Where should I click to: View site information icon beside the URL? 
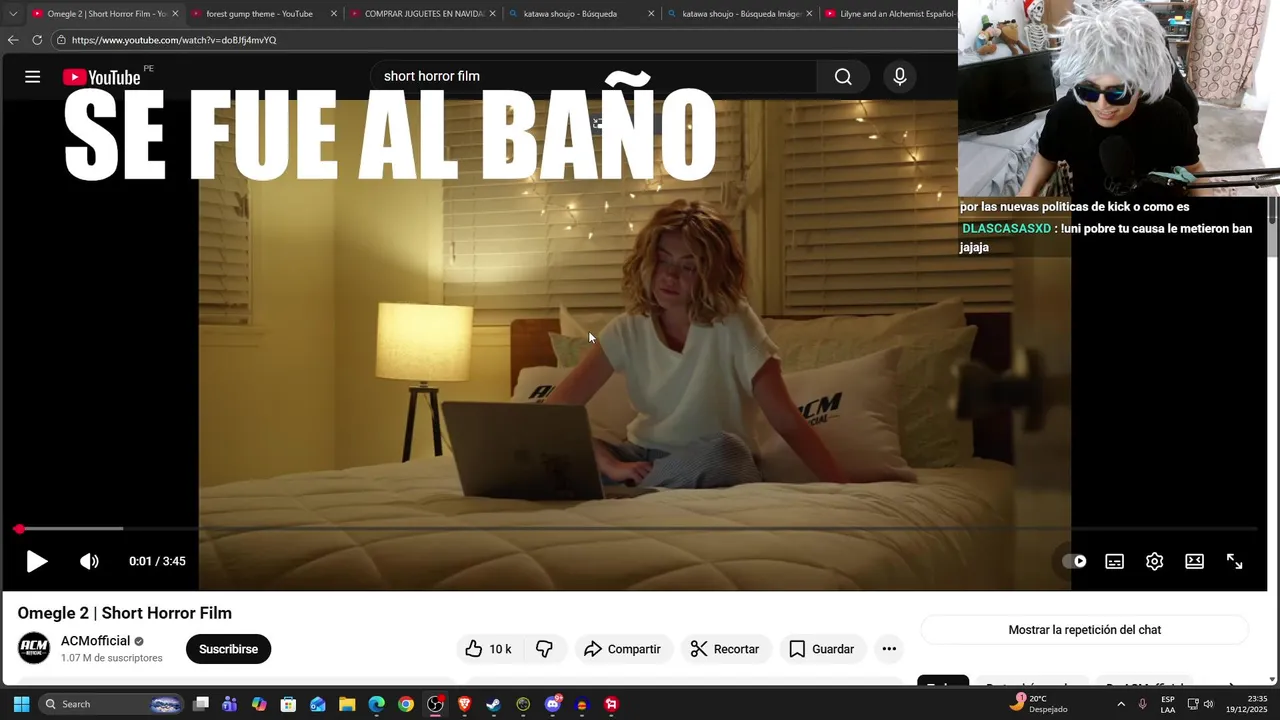(x=61, y=40)
